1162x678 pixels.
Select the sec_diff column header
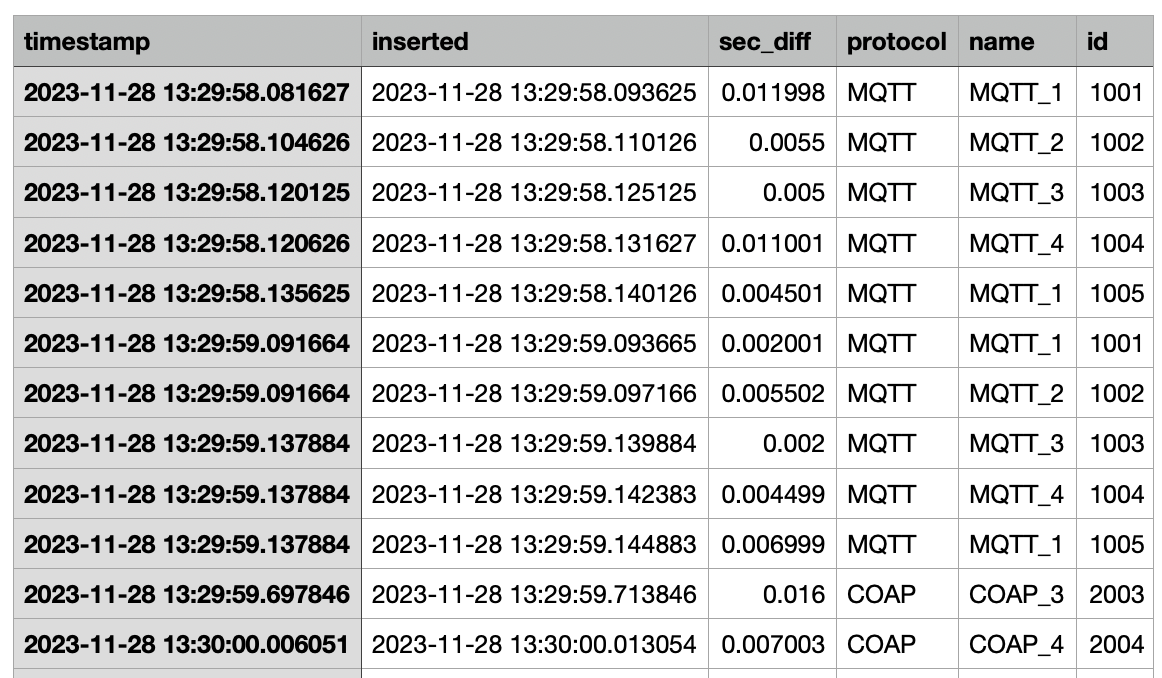[x=772, y=41]
